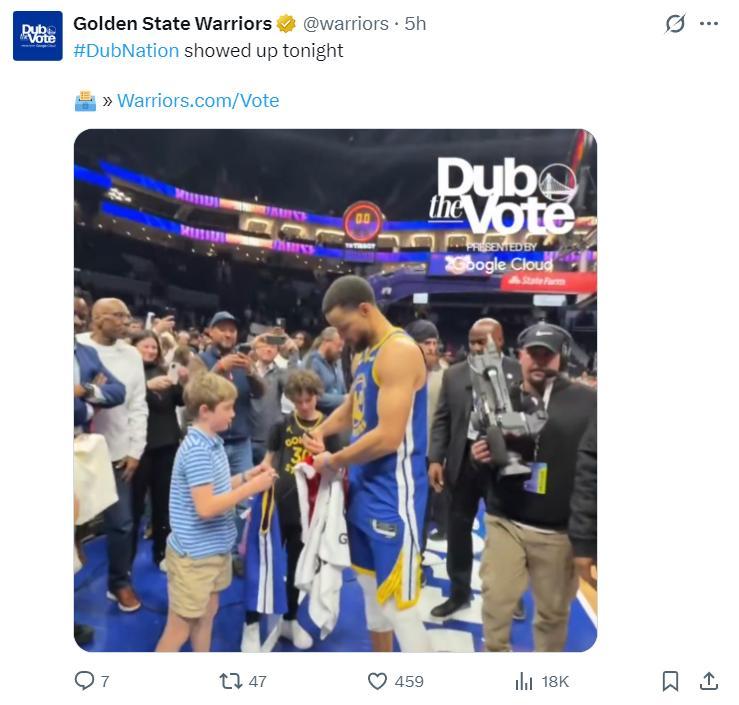Repost the tweet using the retweet icon

tap(230, 681)
